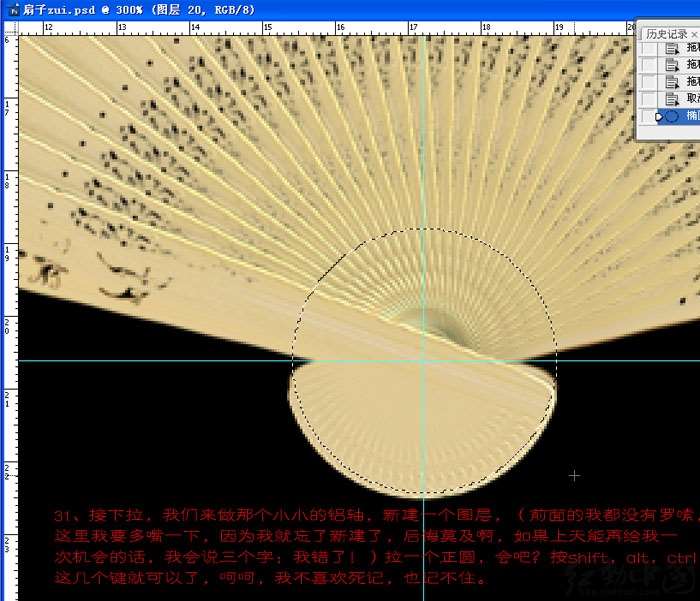Click the ruler origin corner box

(11, 28)
